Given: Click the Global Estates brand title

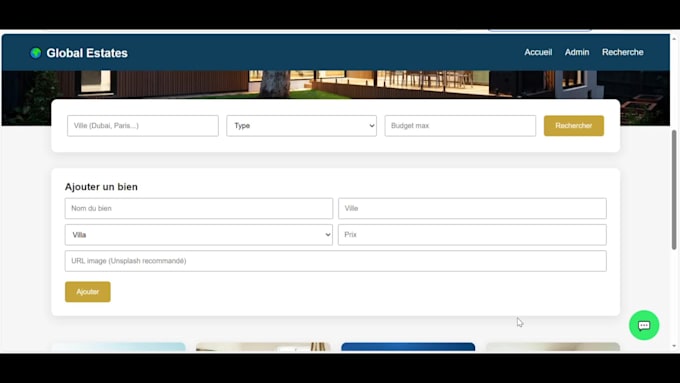Looking at the screenshot, I should coord(87,53).
